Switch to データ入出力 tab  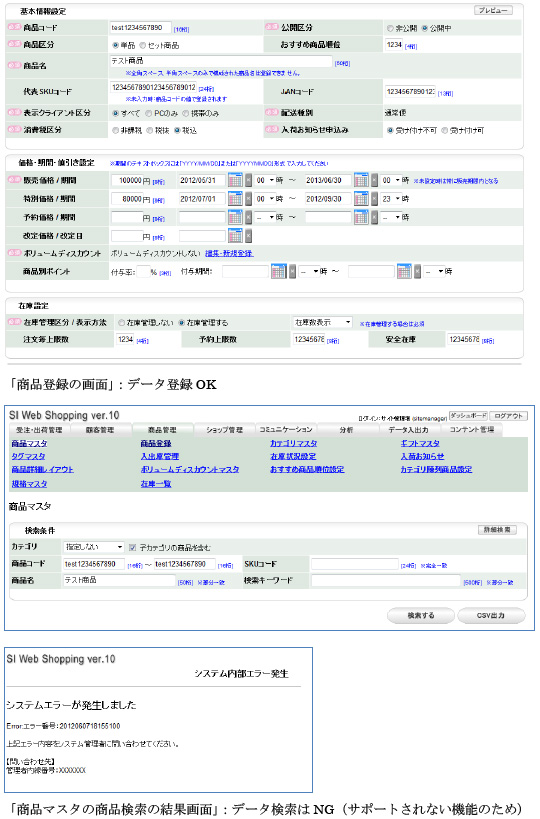tap(408, 429)
